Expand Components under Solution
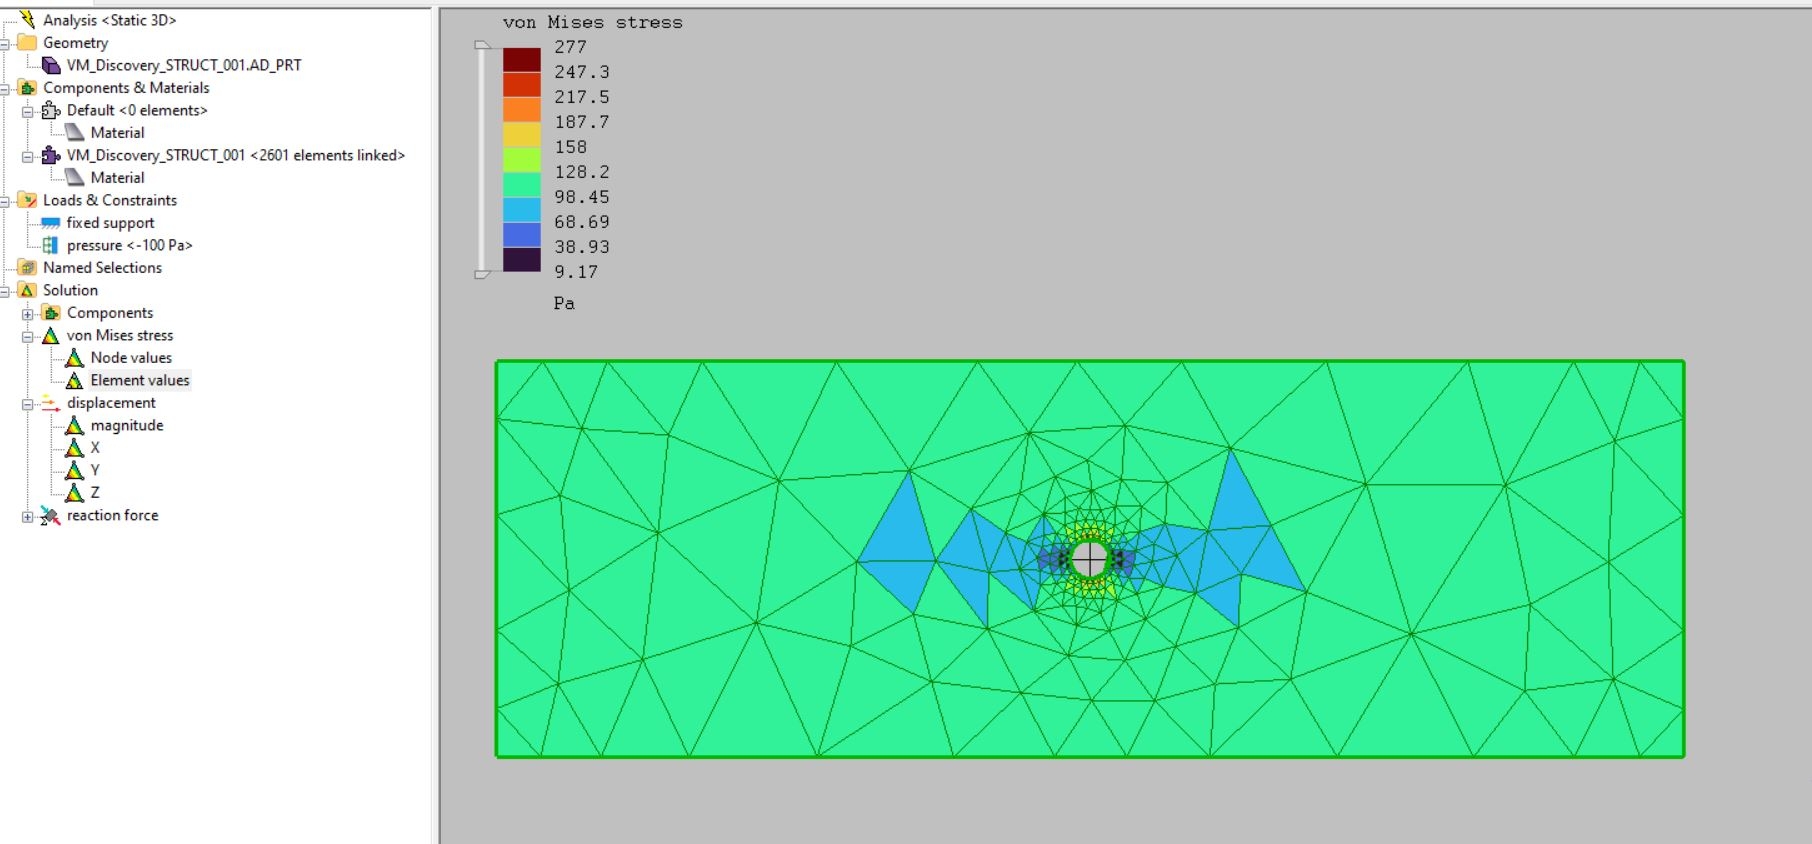 coord(28,314)
